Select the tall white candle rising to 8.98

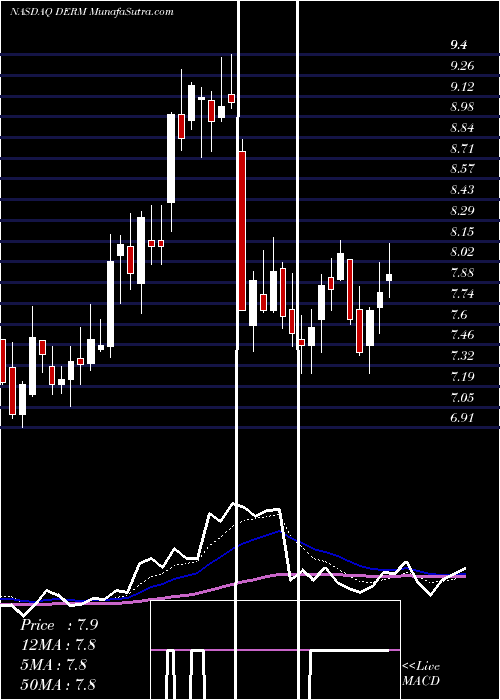(171, 158)
